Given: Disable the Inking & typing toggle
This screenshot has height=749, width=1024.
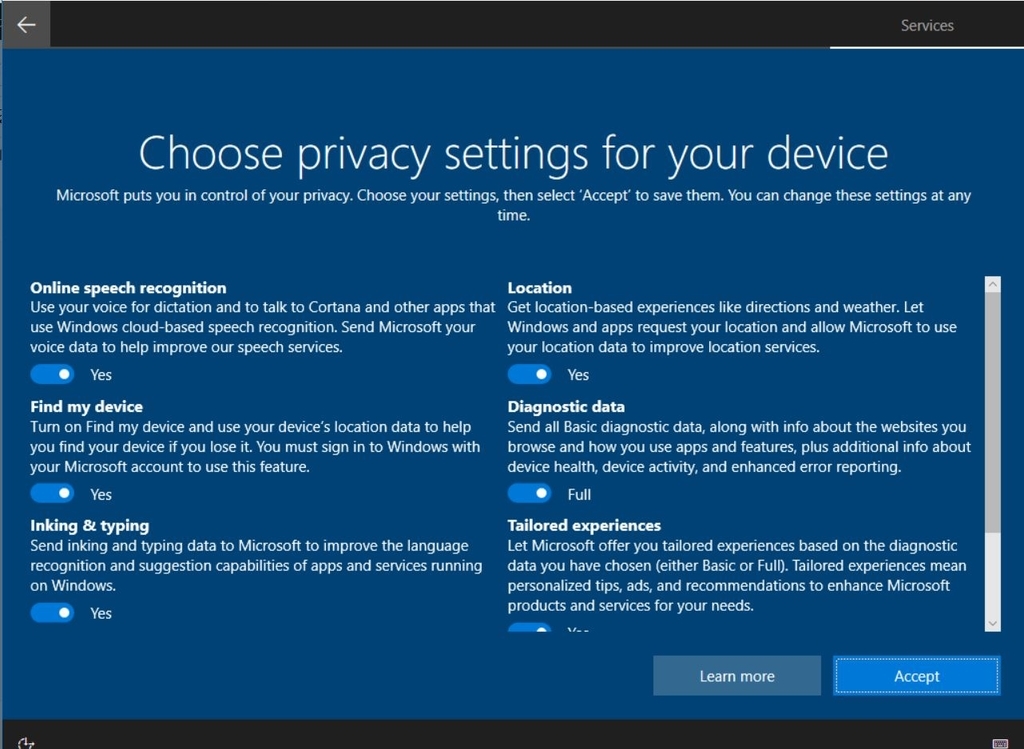Looking at the screenshot, I should click(52, 613).
